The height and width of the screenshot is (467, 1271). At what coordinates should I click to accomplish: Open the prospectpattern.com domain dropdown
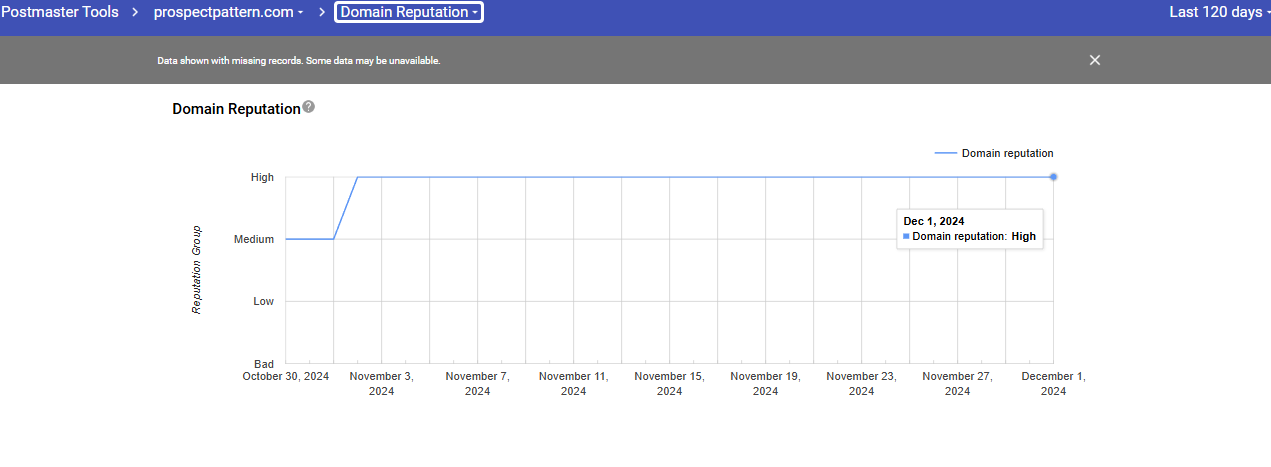pyautogui.click(x=229, y=12)
